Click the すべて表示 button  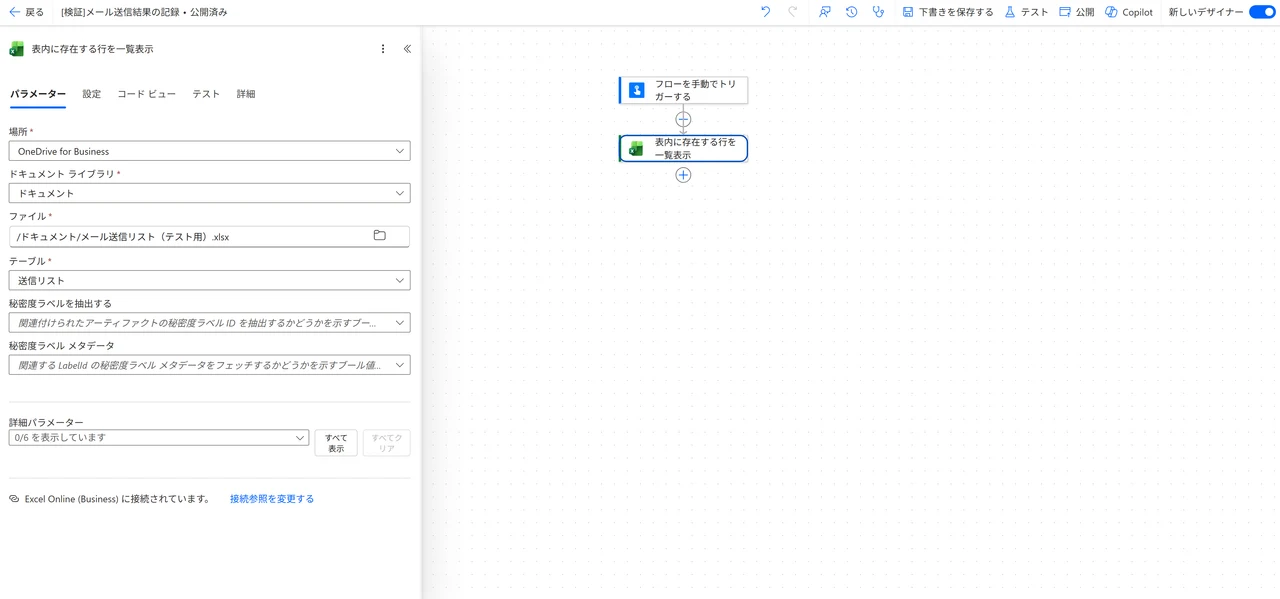(x=336, y=443)
